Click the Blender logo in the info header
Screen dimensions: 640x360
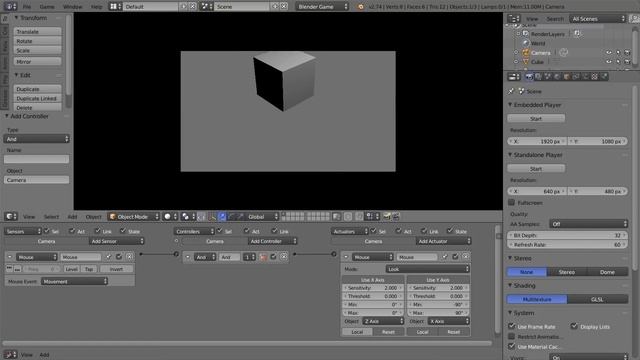click(x=360, y=7)
